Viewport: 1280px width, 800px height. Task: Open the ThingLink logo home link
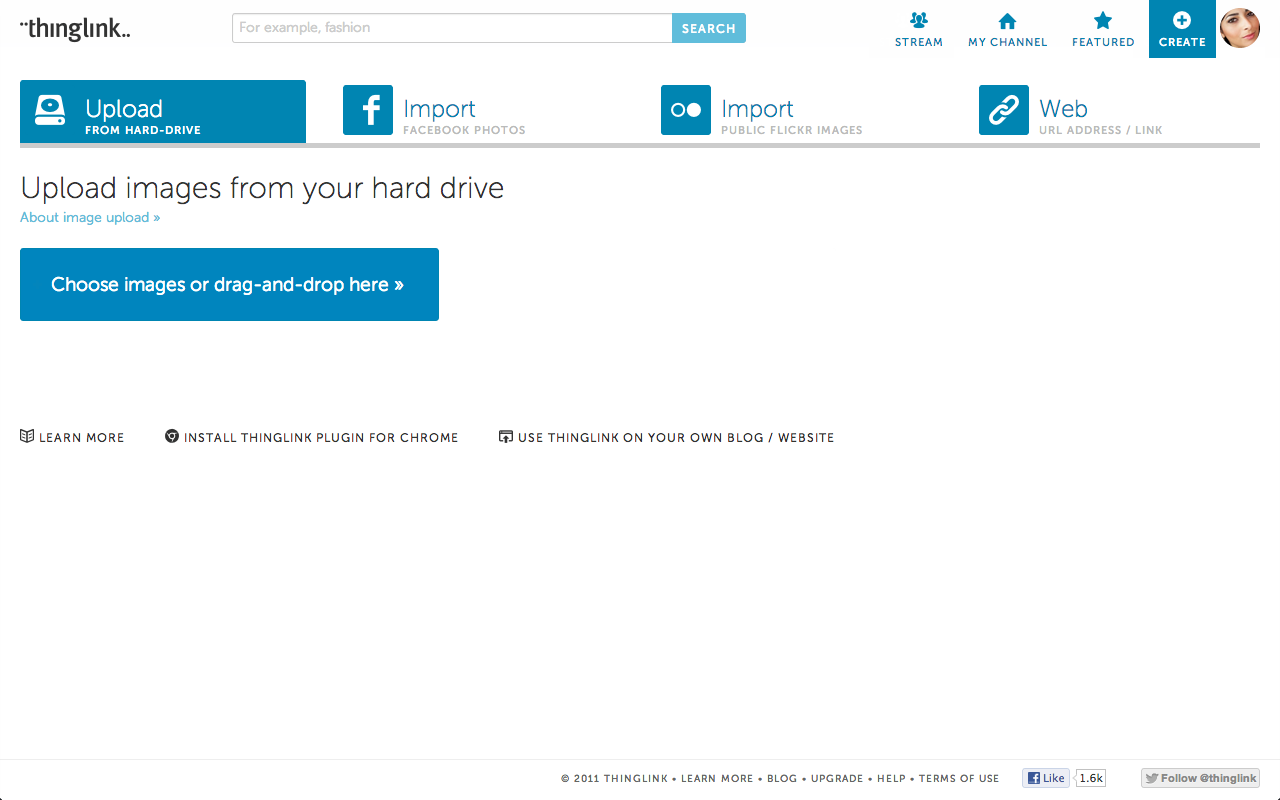(x=75, y=29)
